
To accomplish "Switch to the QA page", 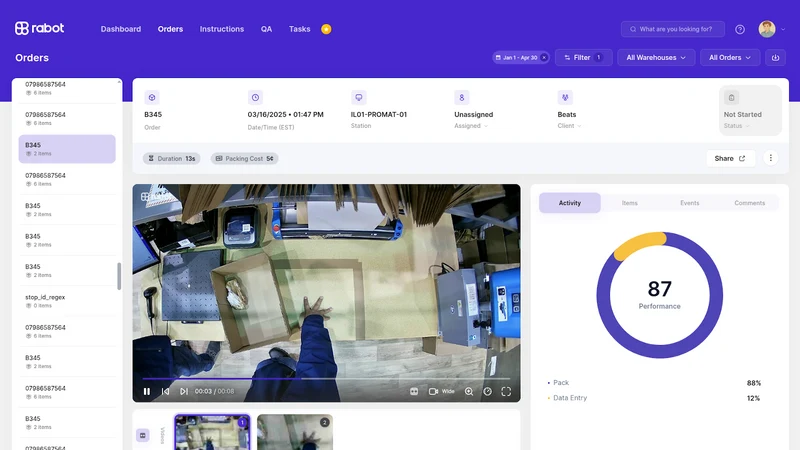I will [x=266, y=29].
